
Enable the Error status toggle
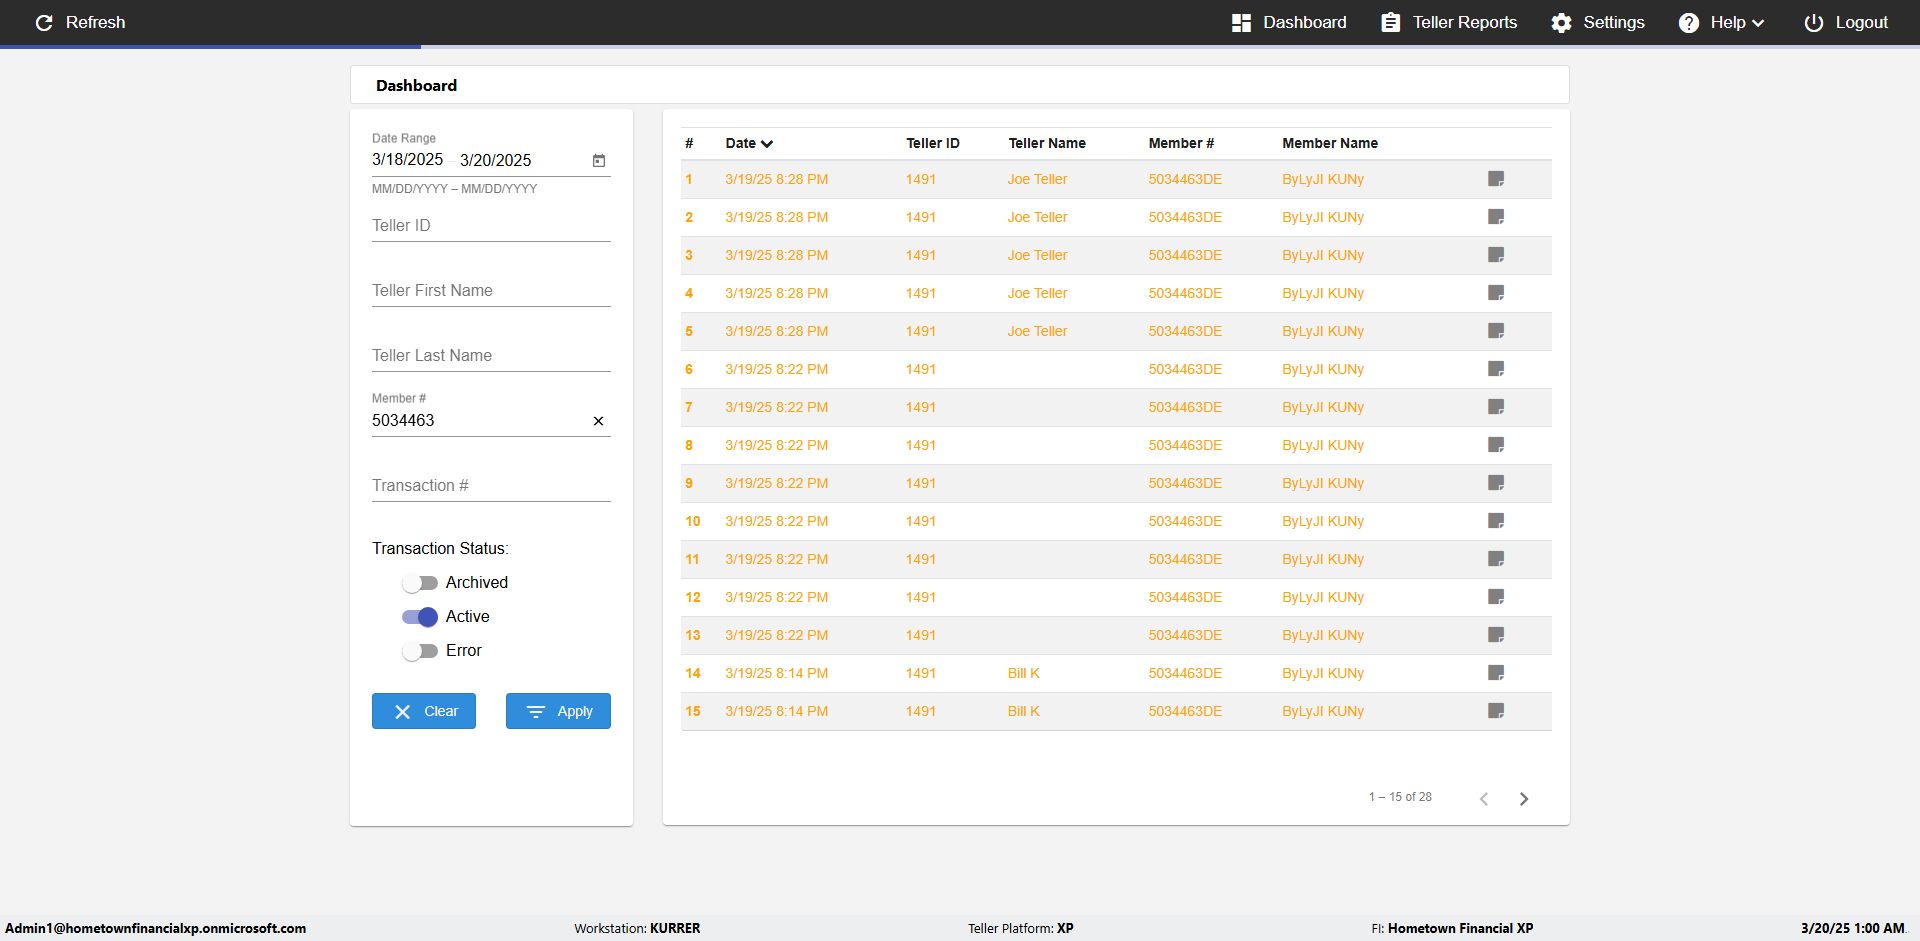coord(420,651)
